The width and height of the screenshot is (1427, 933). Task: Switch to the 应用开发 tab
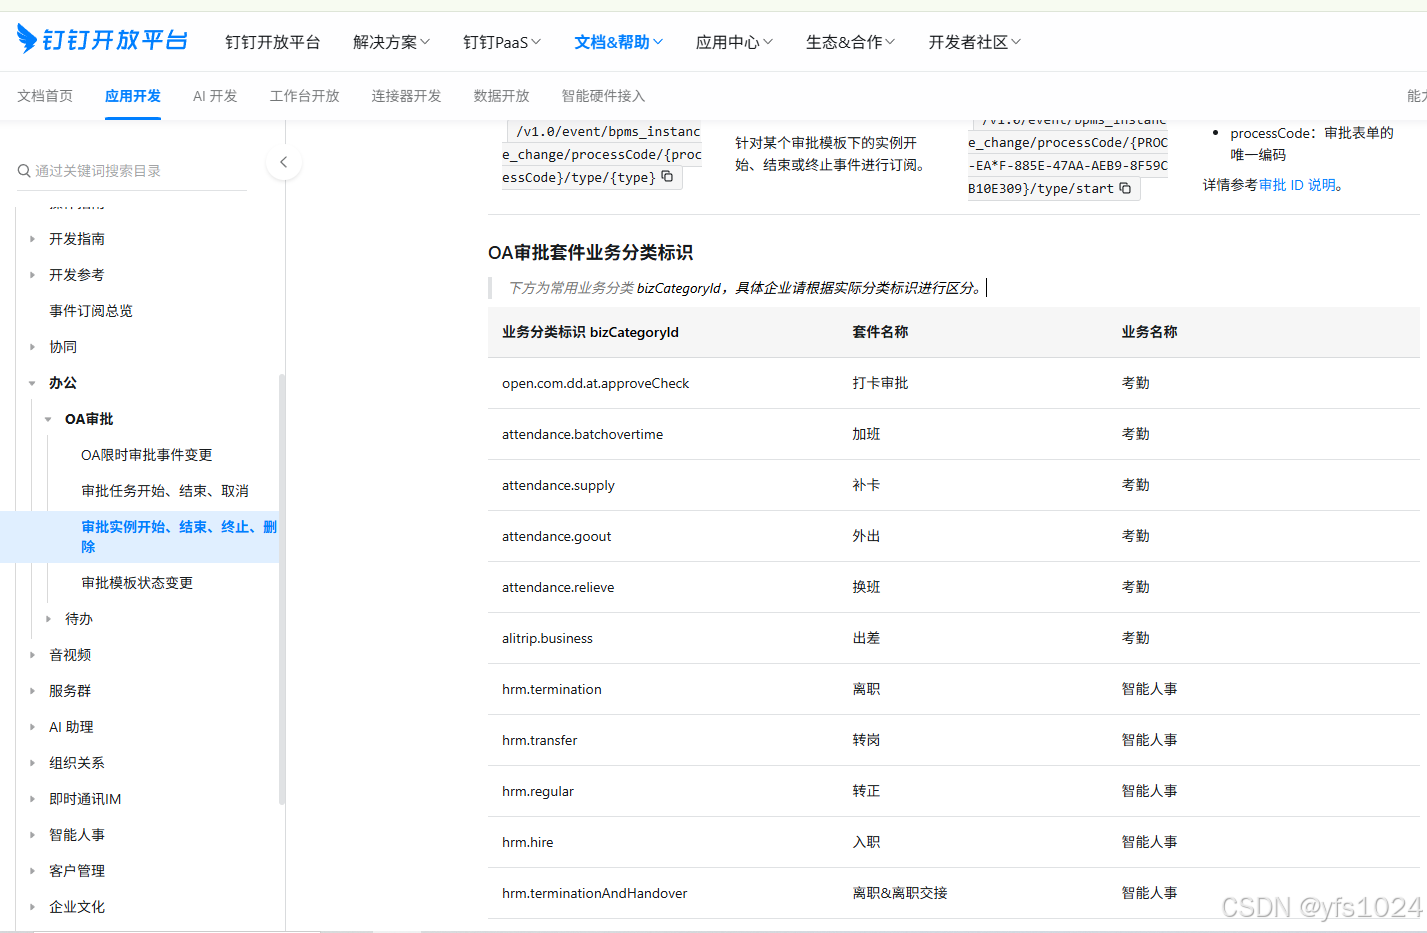click(133, 96)
